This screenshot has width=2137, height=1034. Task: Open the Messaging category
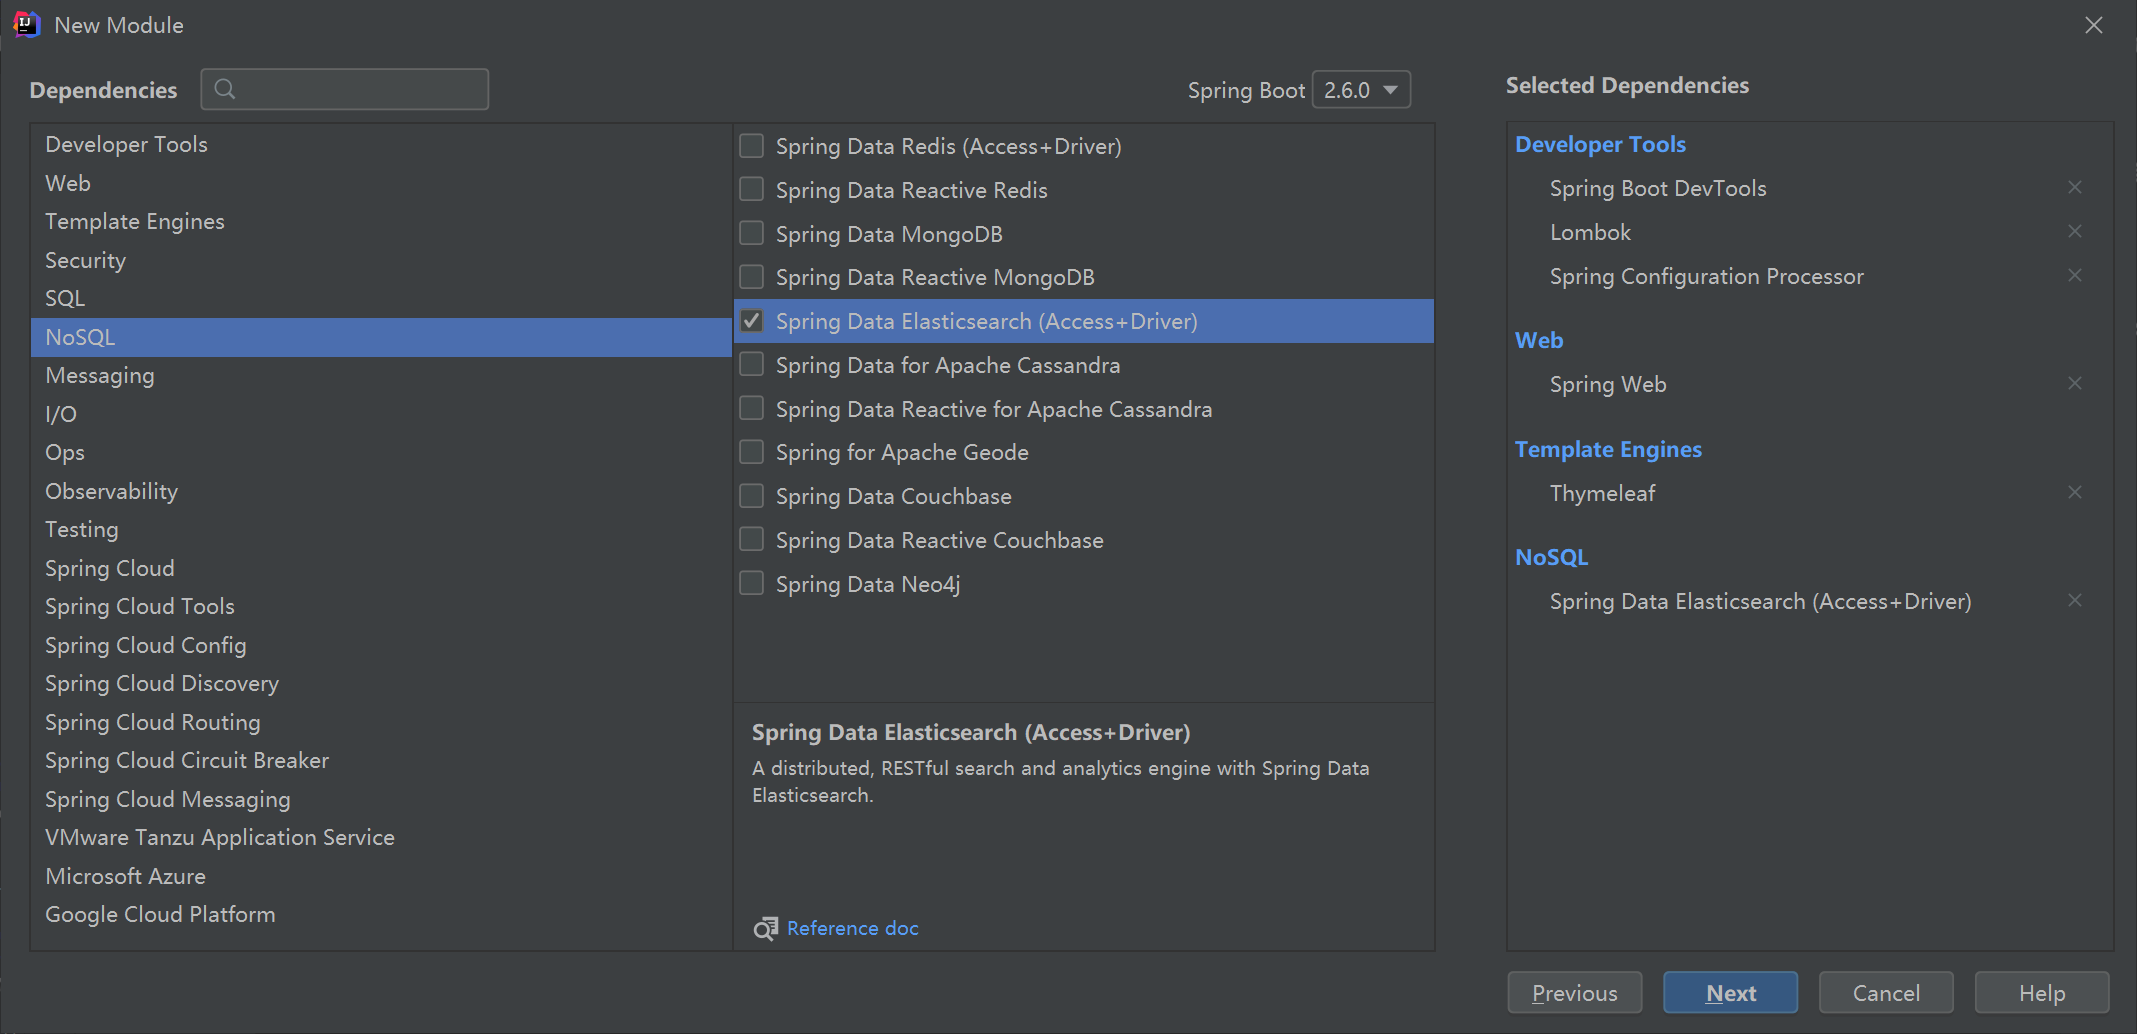[381, 376]
